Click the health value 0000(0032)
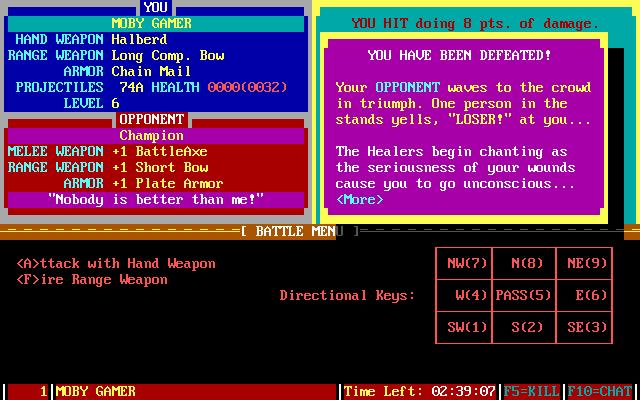The height and width of the screenshot is (400, 640). click(x=247, y=87)
